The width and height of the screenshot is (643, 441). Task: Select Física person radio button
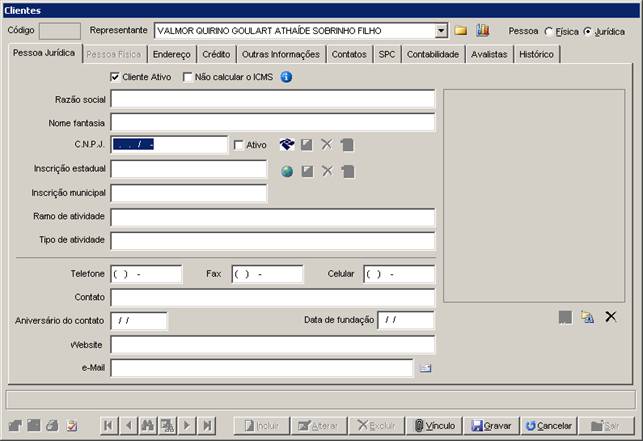coord(549,32)
